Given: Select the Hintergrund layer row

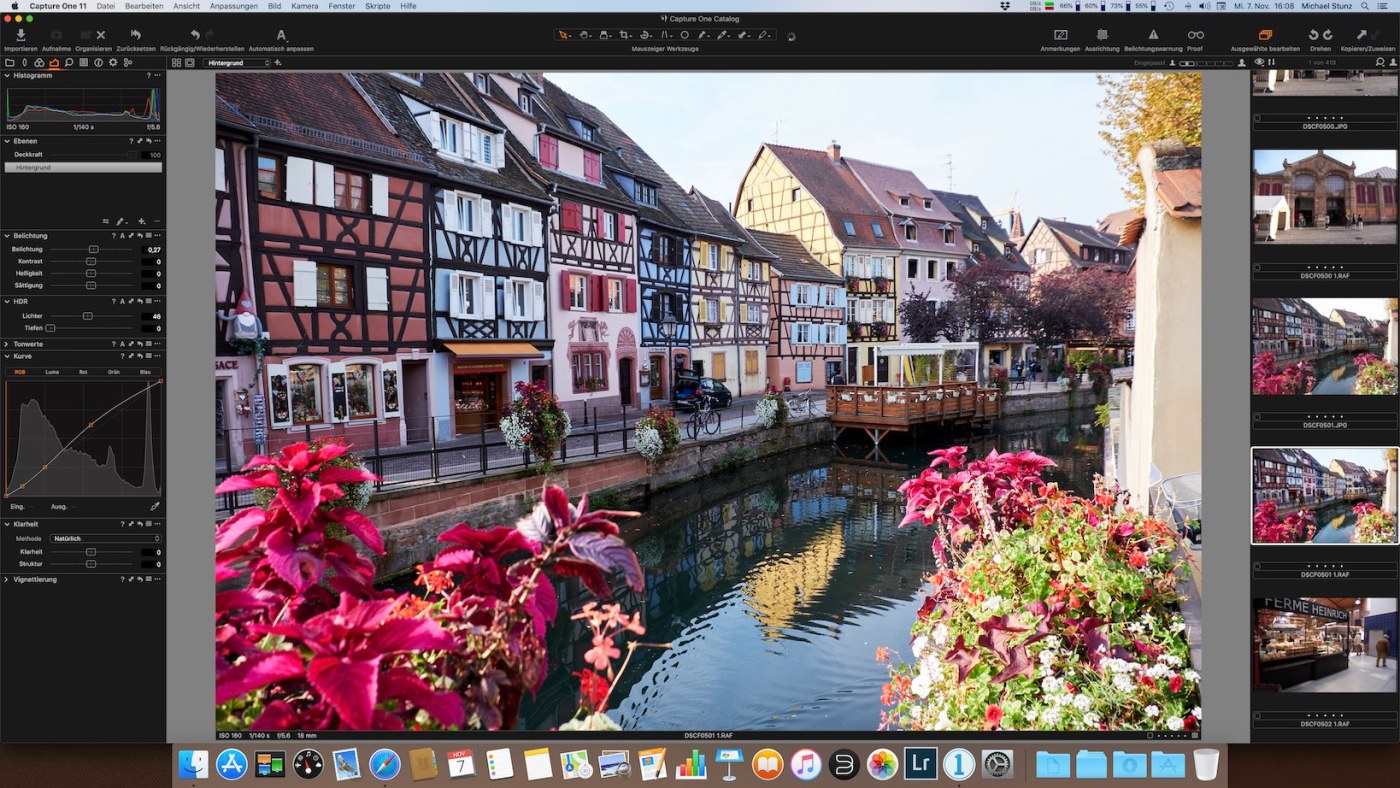Looking at the screenshot, I should pos(83,167).
